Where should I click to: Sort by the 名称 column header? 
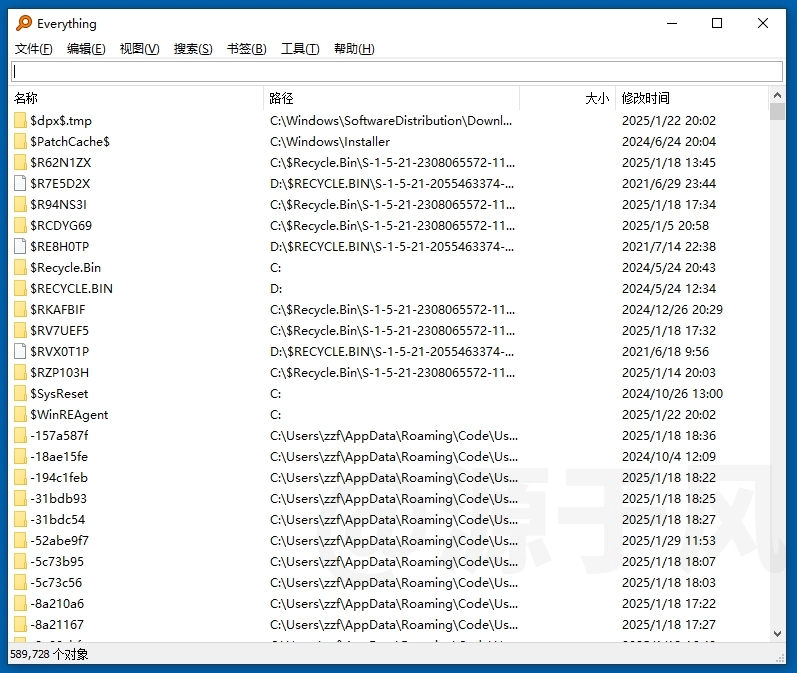(x=136, y=98)
